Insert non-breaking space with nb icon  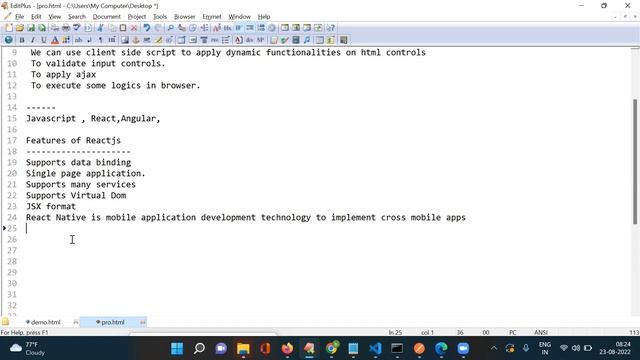(78, 40)
